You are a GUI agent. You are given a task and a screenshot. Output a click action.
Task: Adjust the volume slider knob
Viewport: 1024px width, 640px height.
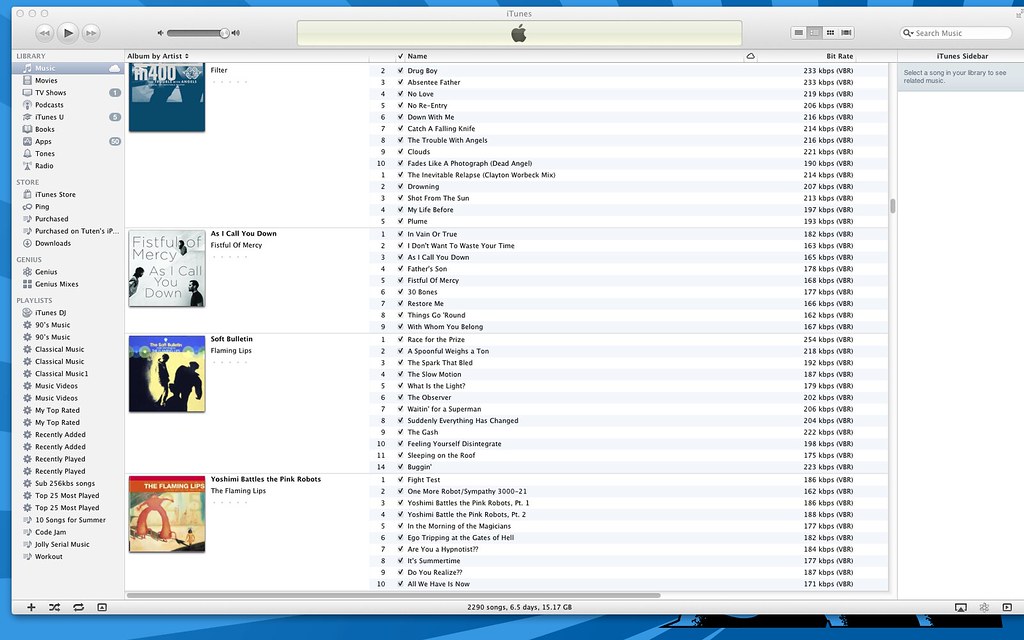coord(224,33)
